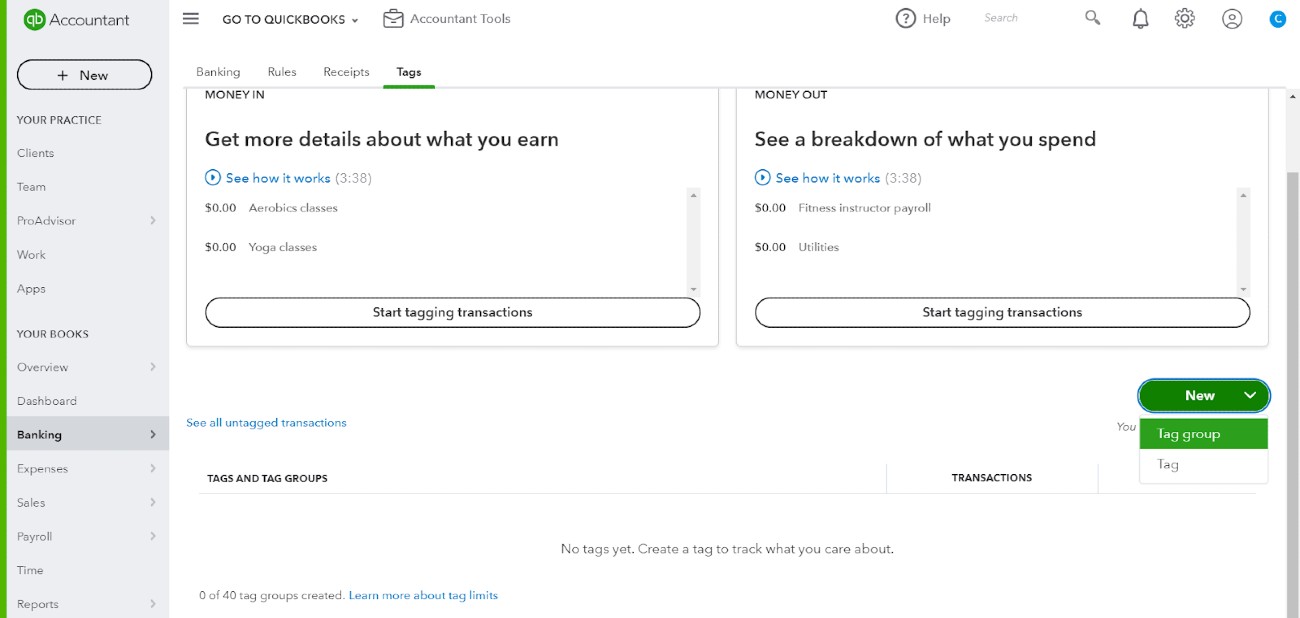Open the Help panel
Image resolution: width=1300 pixels, height=618 pixels.
coord(922,18)
